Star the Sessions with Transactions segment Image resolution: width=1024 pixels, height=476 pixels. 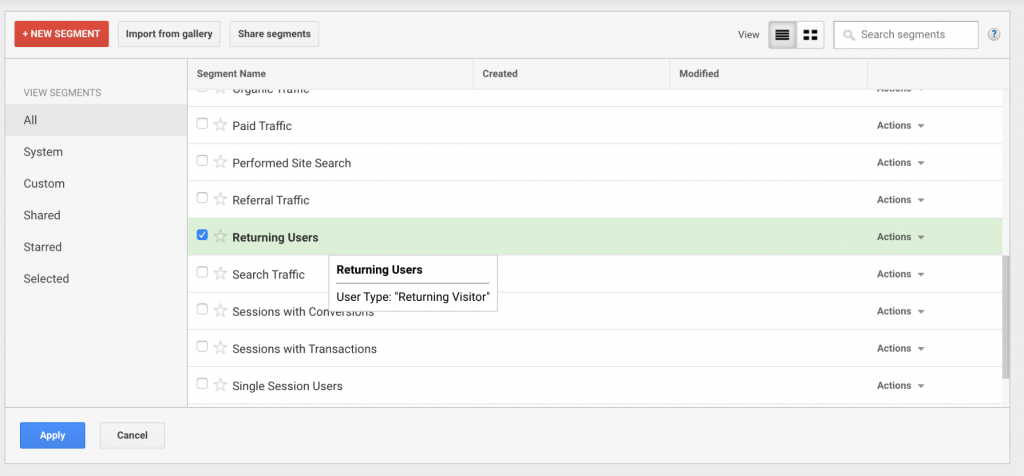[220, 349]
